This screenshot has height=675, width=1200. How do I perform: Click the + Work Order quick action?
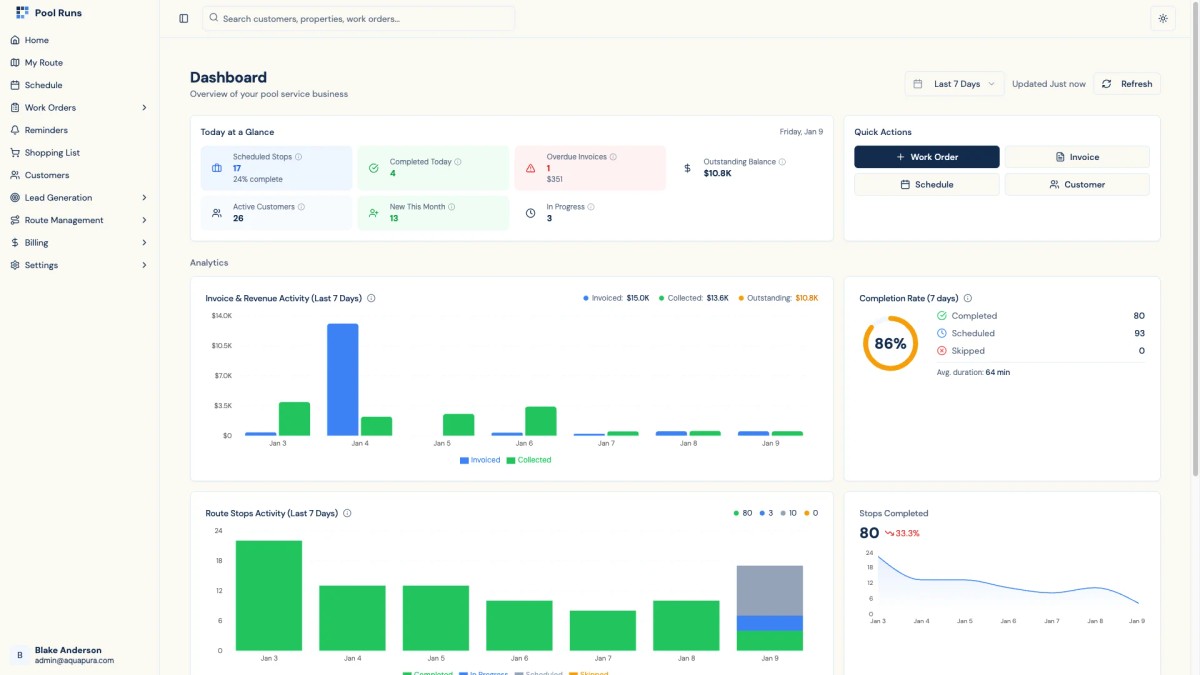pyautogui.click(x=926, y=157)
